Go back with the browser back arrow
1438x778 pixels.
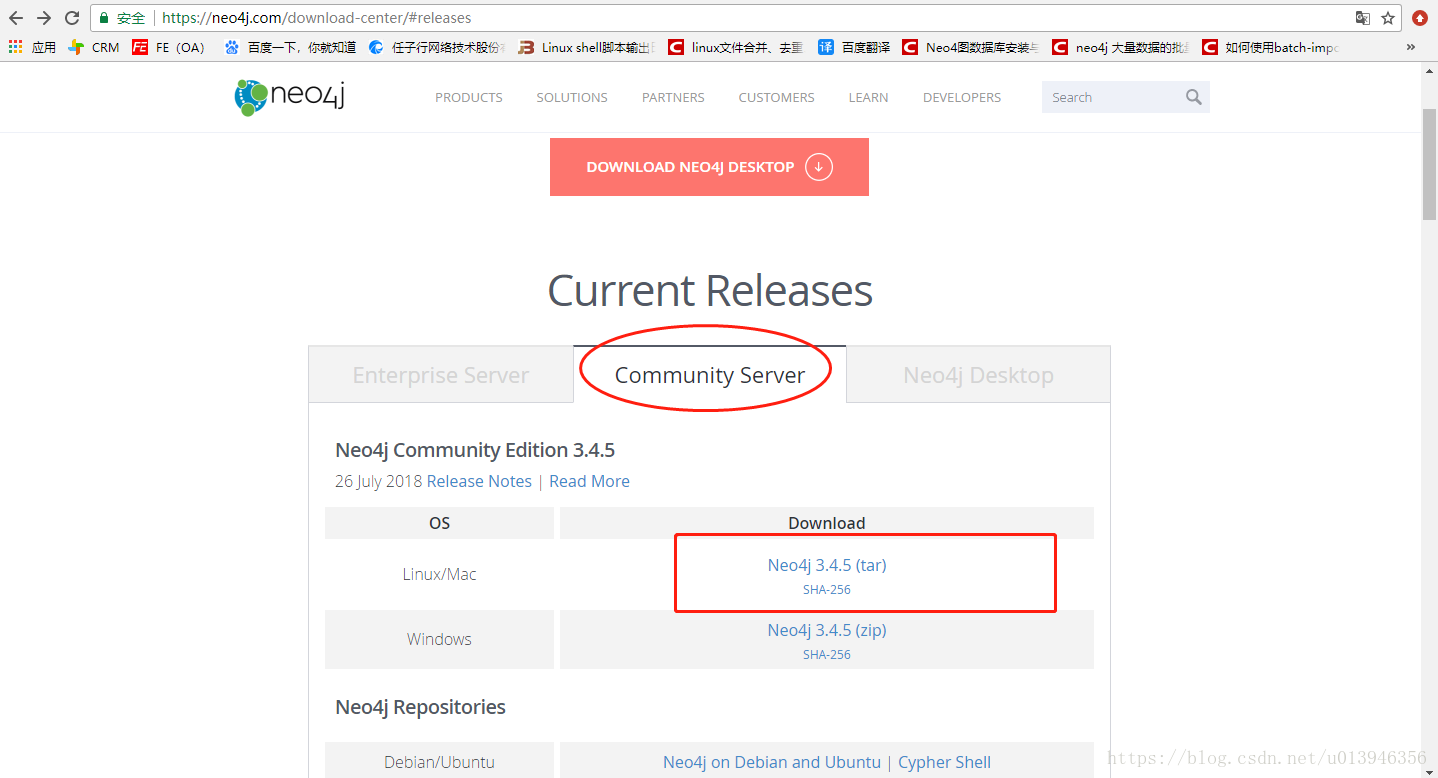click(x=16, y=18)
